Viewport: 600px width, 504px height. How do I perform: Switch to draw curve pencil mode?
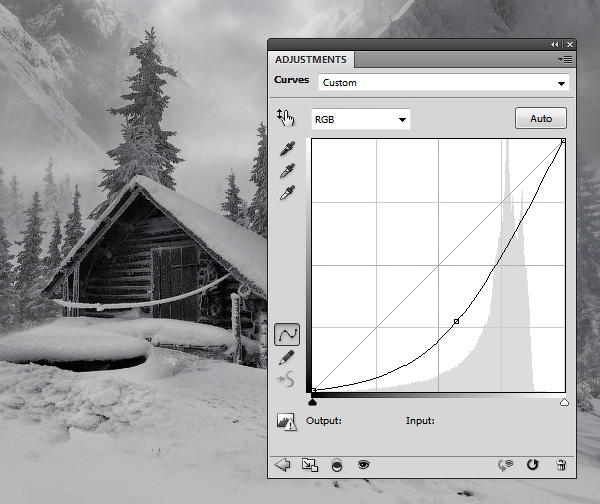coord(287,357)
